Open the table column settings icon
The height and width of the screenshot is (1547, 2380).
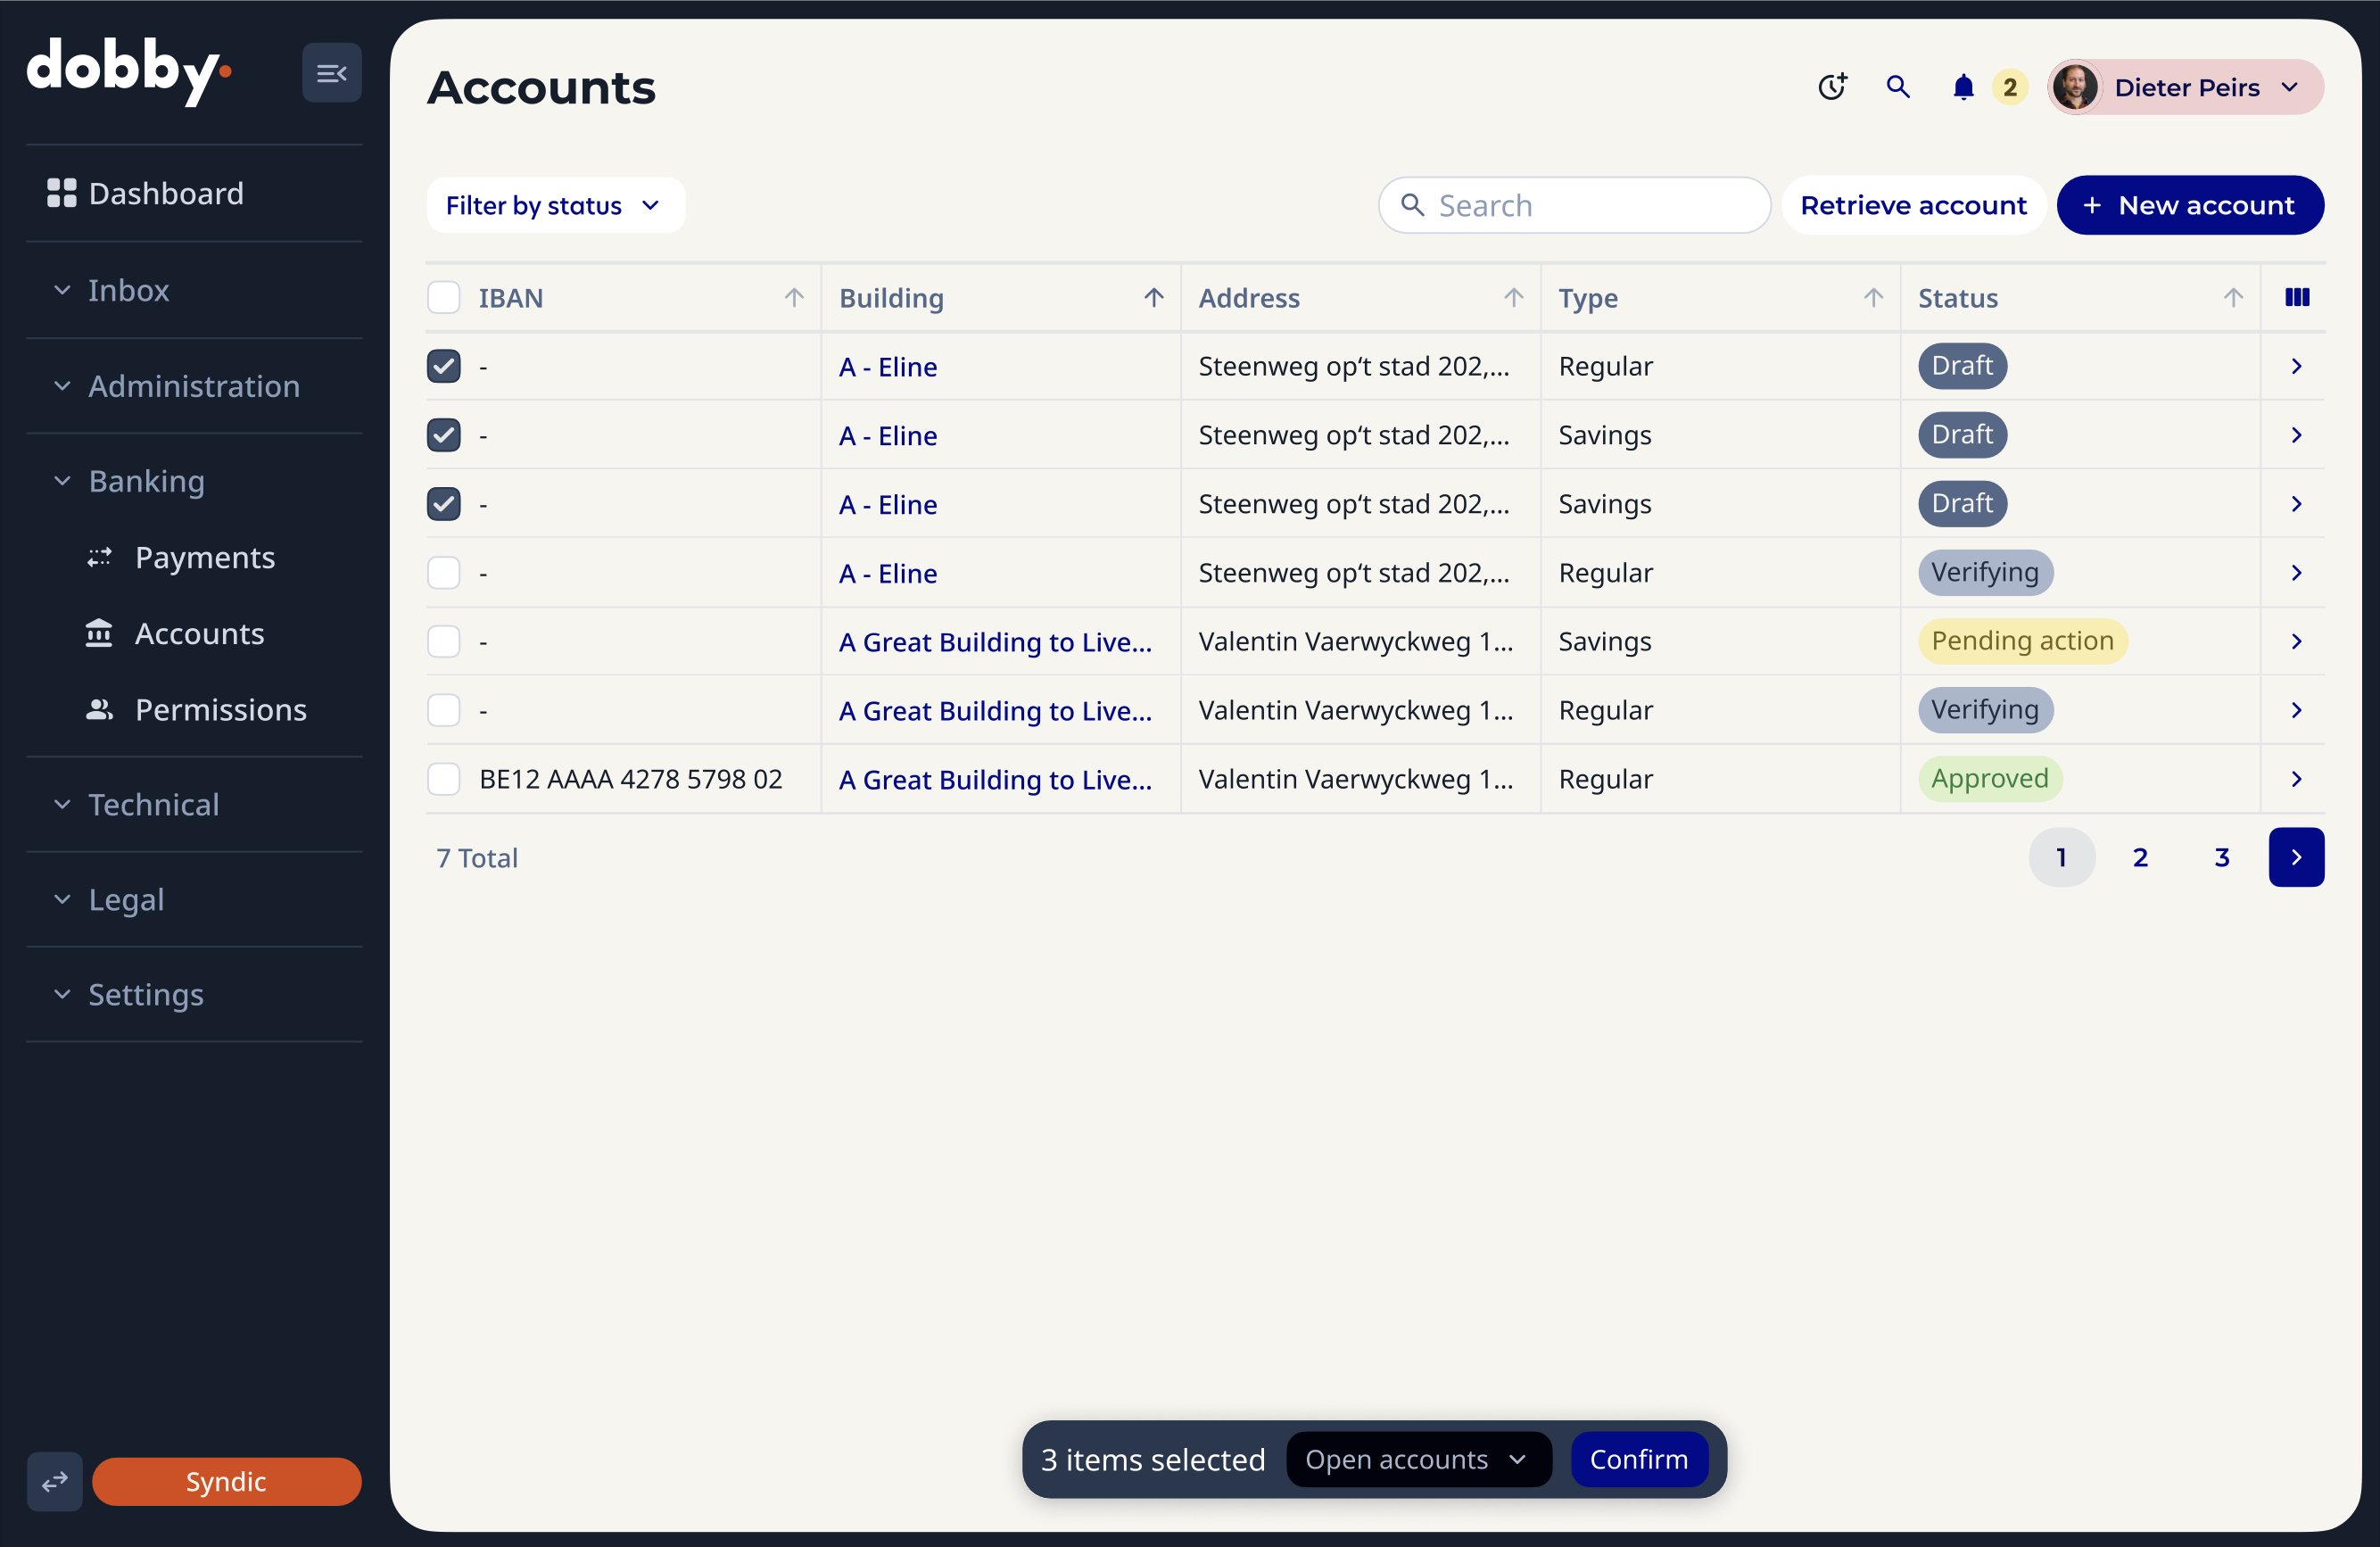tap(2296, 298)
